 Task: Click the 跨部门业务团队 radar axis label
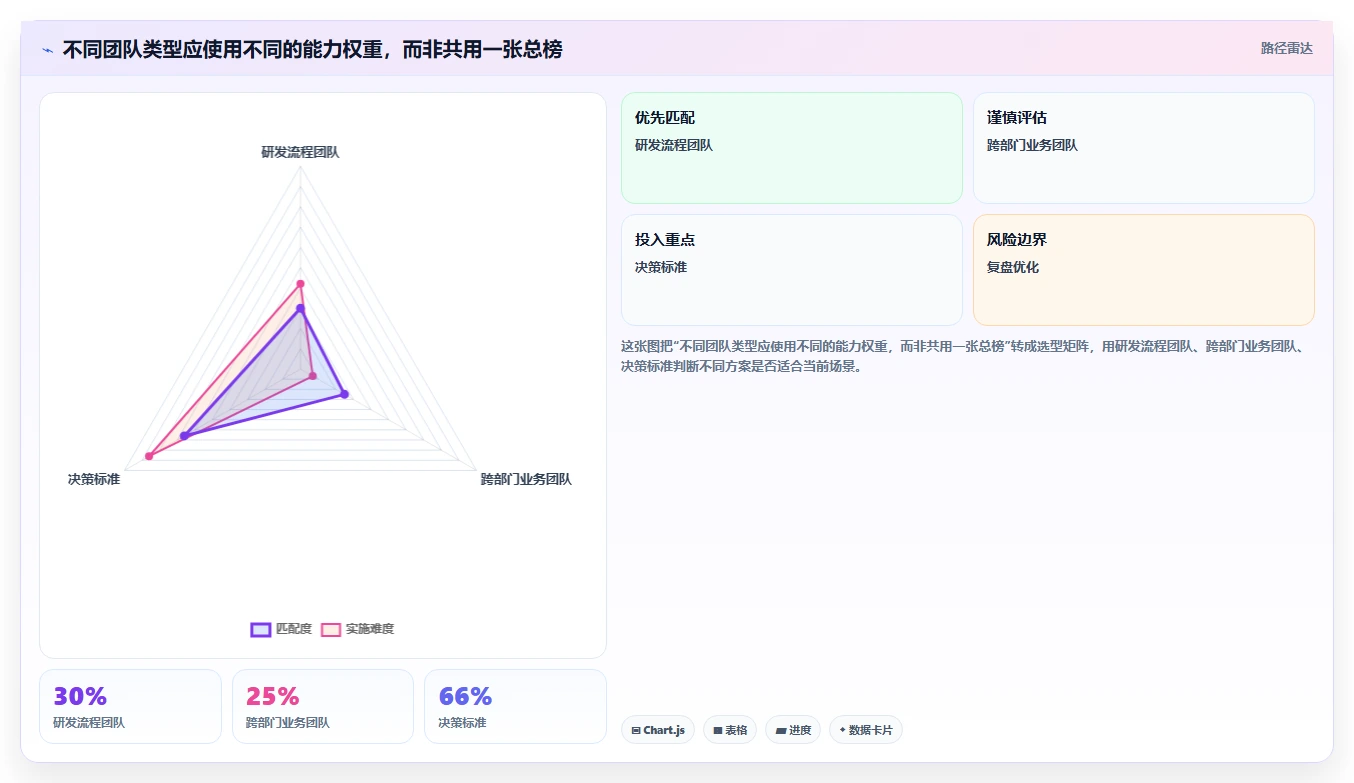526,479
